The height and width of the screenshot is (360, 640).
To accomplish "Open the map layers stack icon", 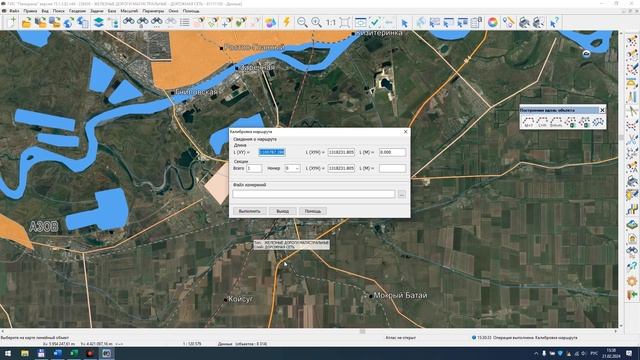I will 98,22.
